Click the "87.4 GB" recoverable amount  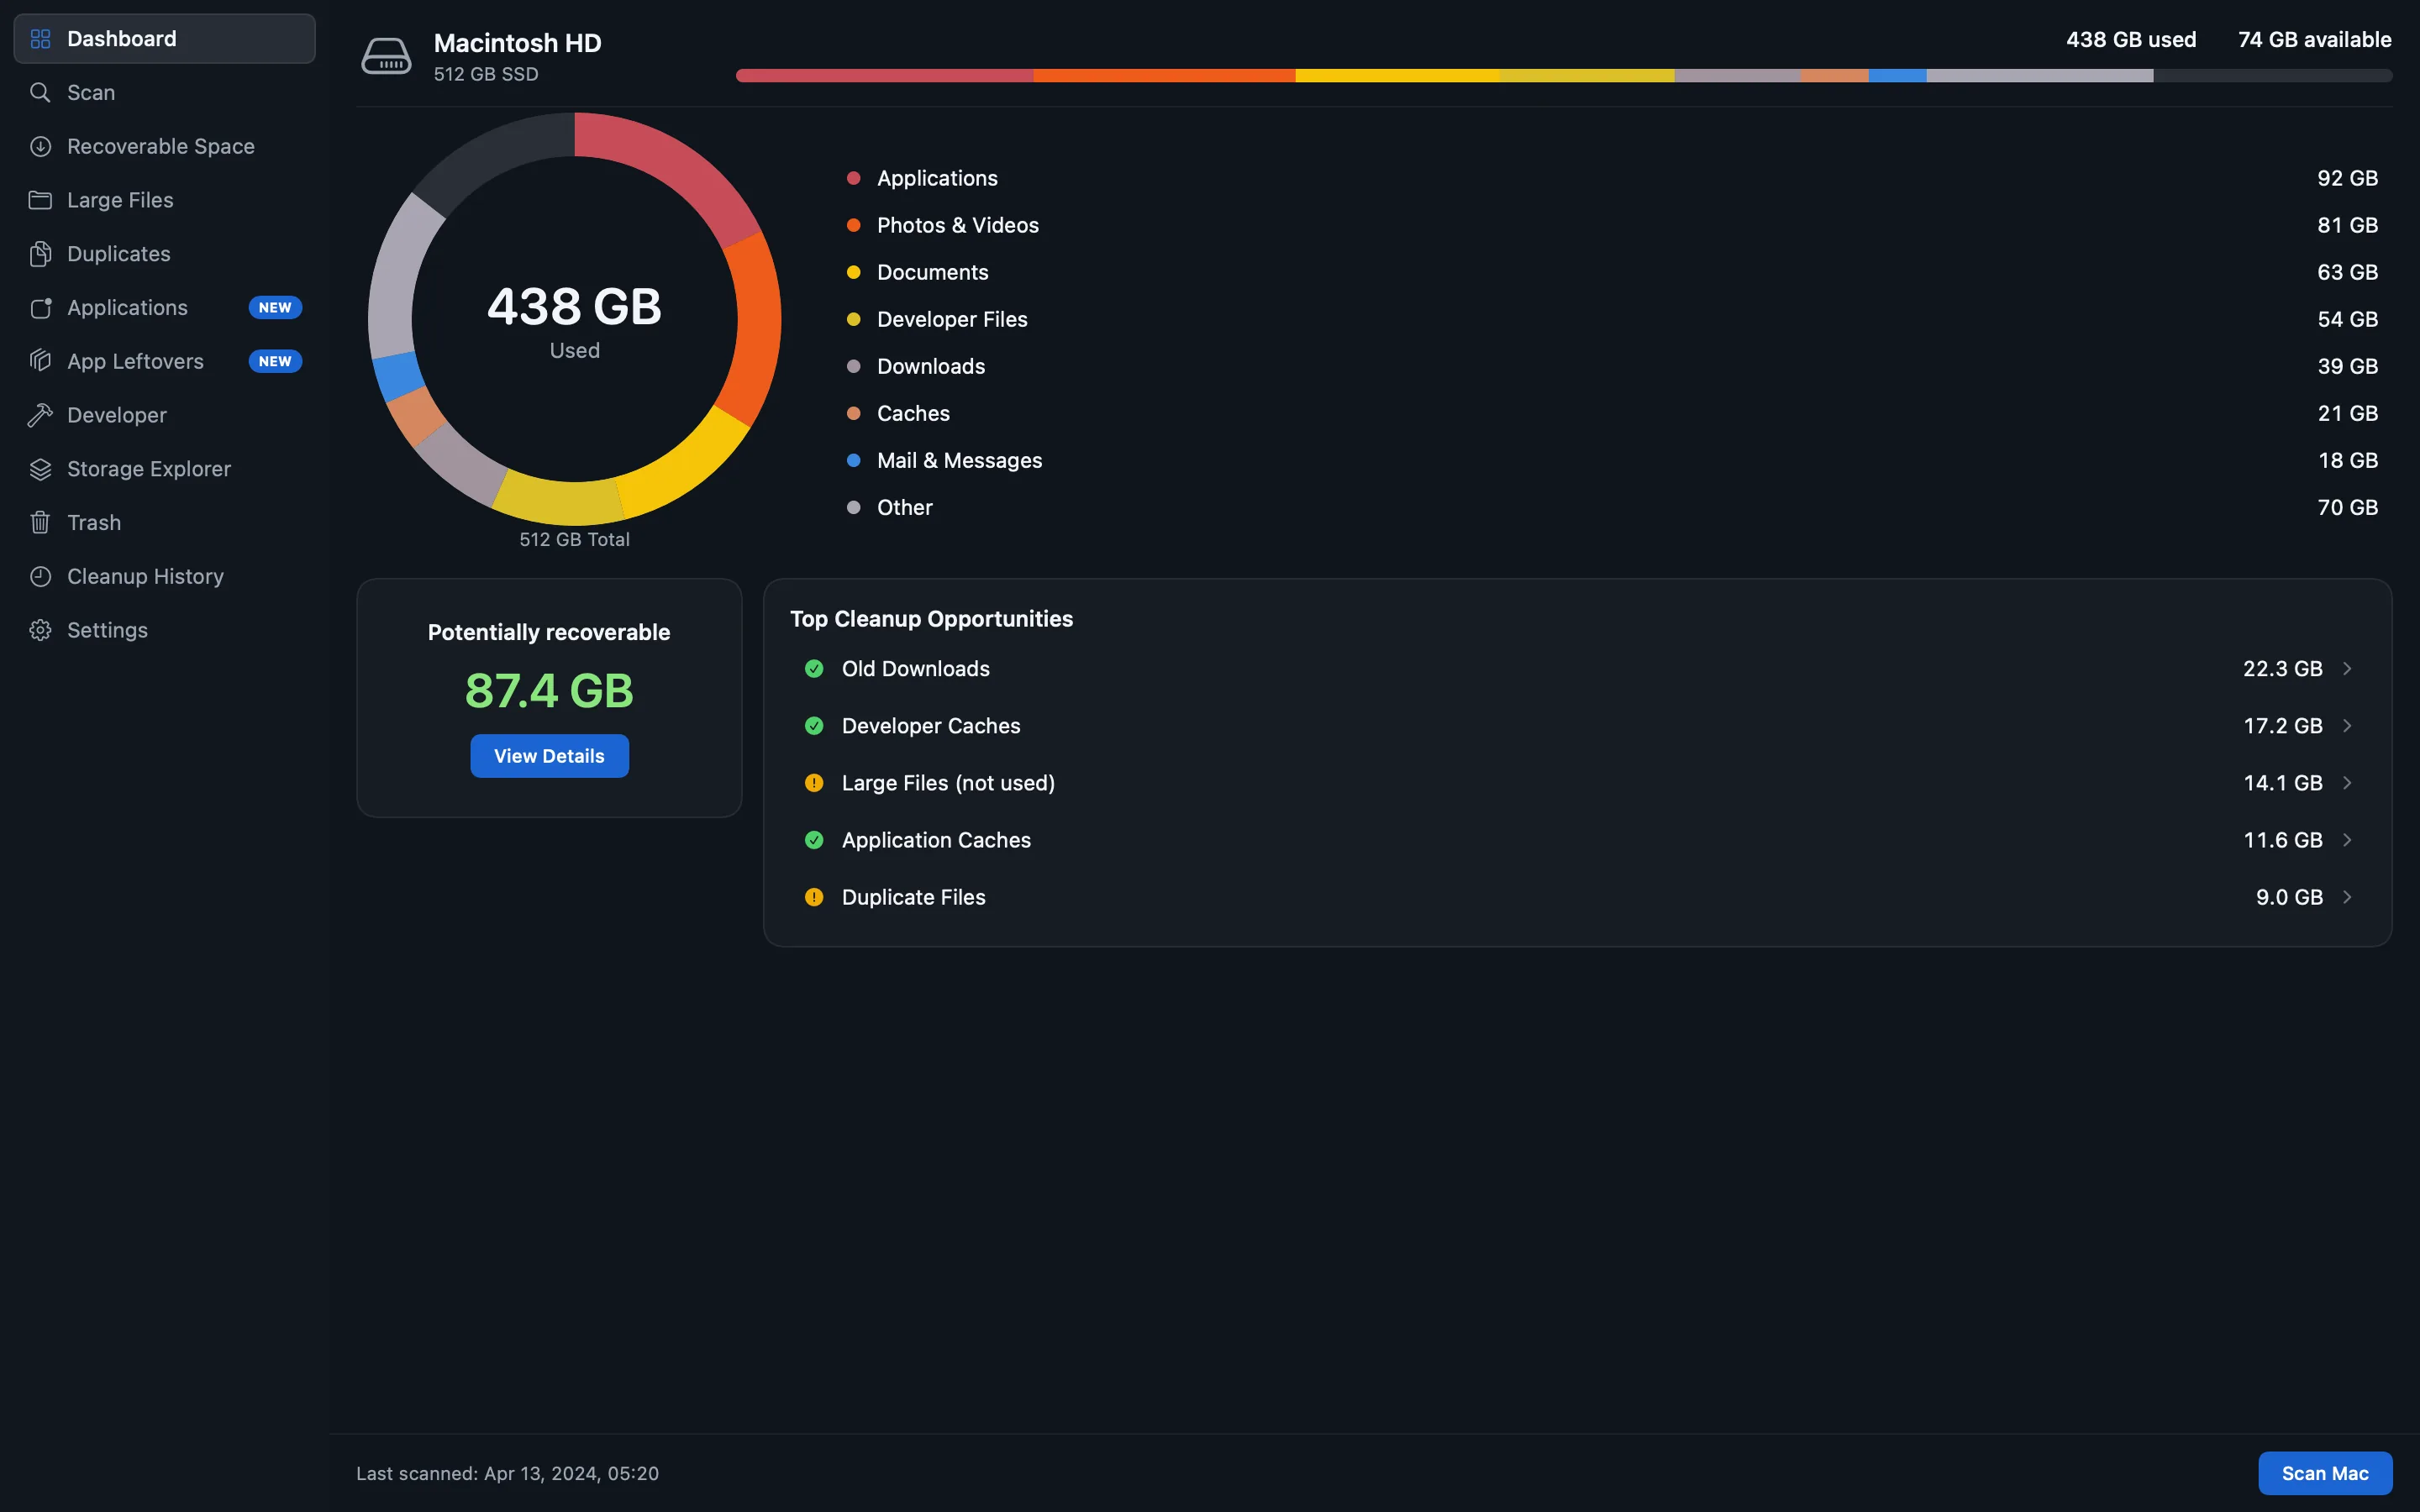click(549, 691)
